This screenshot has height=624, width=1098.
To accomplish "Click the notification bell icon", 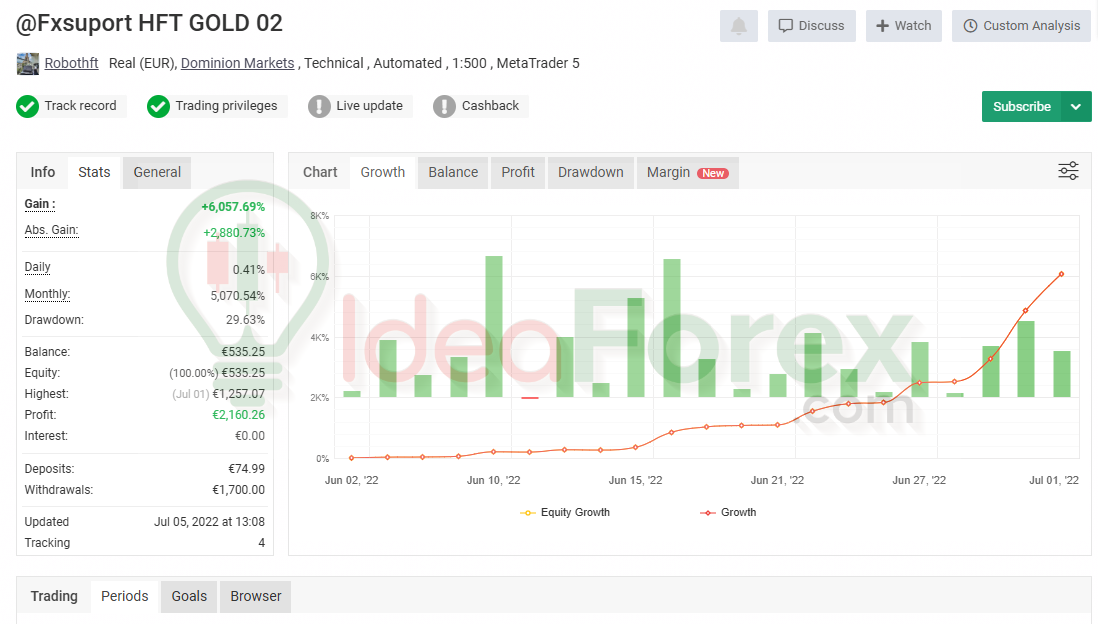I will click(738, 26).
